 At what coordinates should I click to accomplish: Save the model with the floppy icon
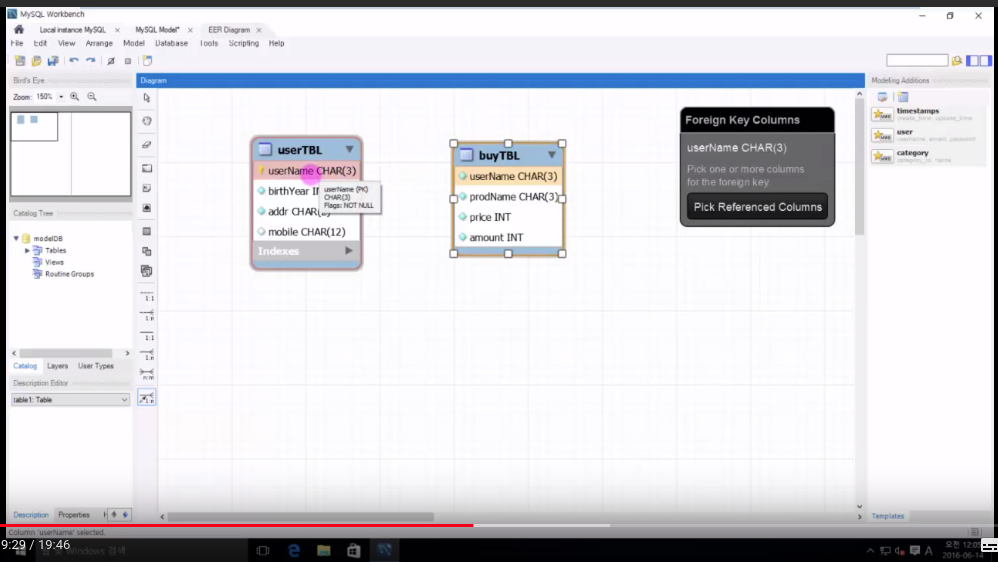(53, 61)
